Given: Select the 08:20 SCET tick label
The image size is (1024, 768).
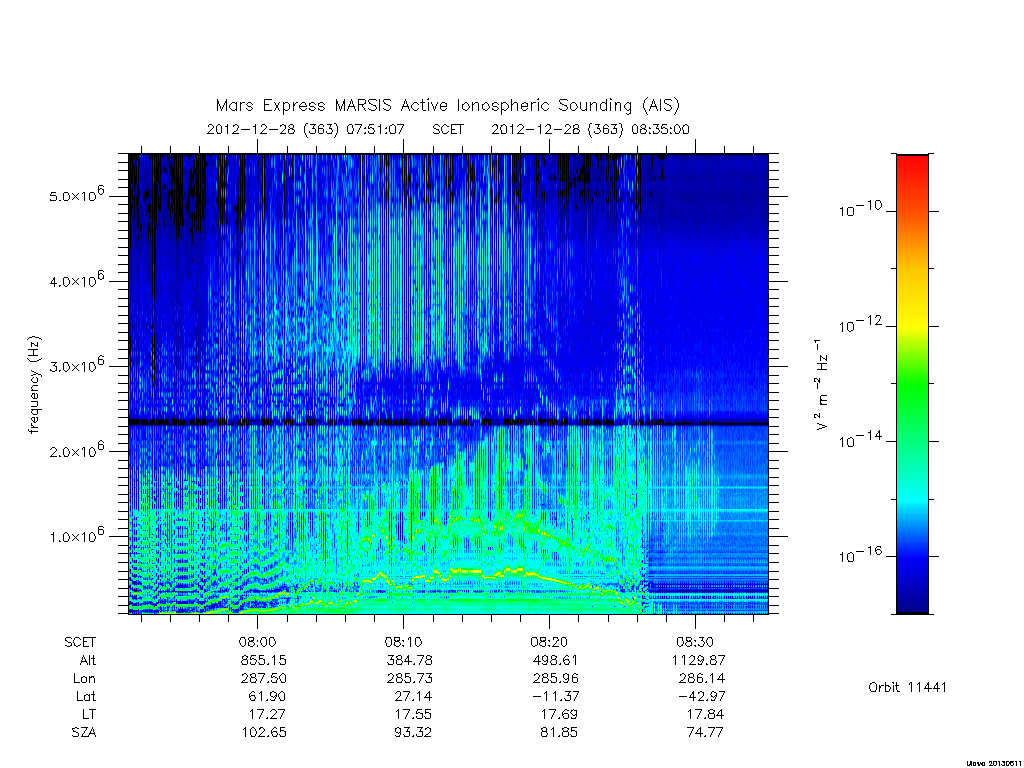Looking at the screenshot, I should 549,642.
